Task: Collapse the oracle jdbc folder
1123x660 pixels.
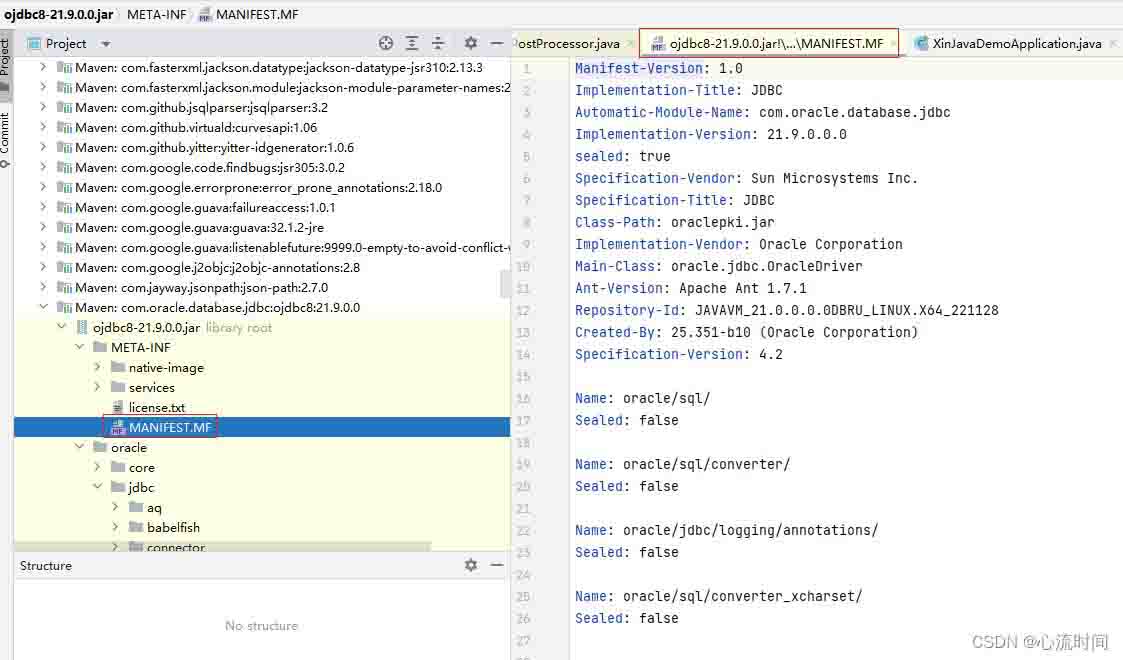Action: 97,487
